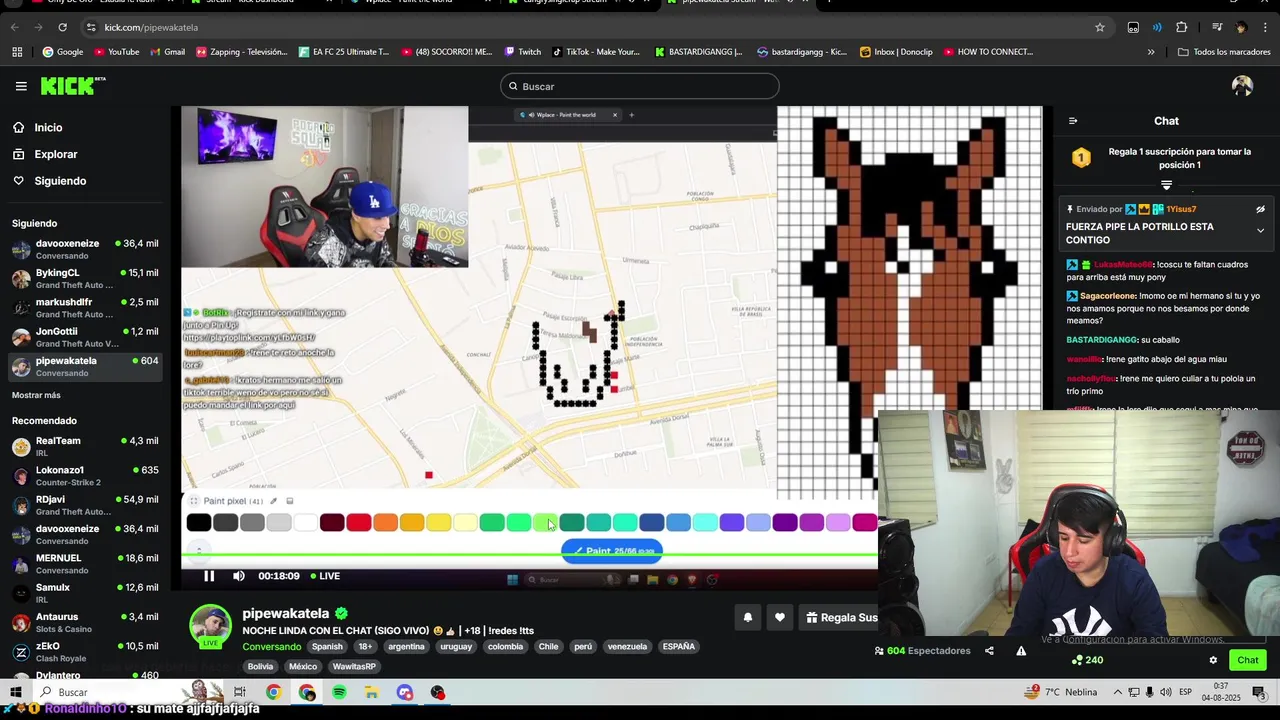This screenshot has width=1280, height=720.
Task: Click pipewakatela channel avatar with LIVE badge
Action: point(210,627)
